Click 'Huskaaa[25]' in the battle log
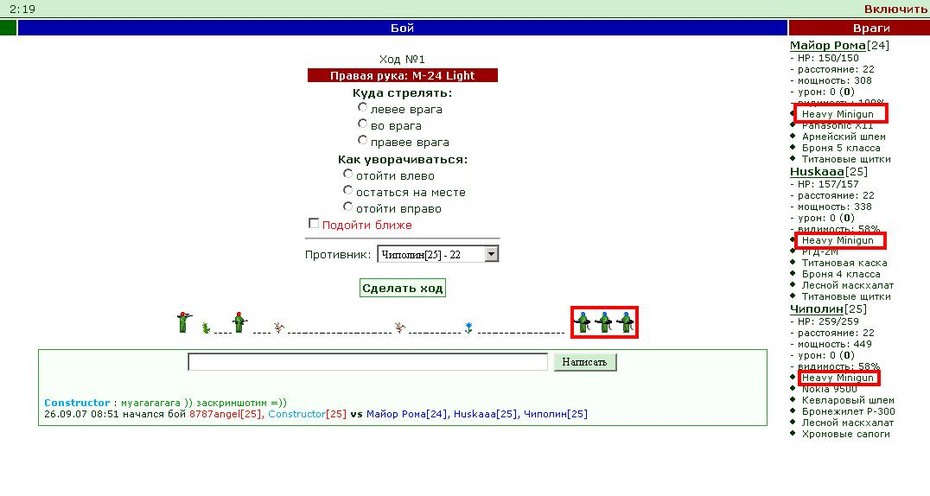930x496 pixels. [486, 414]
